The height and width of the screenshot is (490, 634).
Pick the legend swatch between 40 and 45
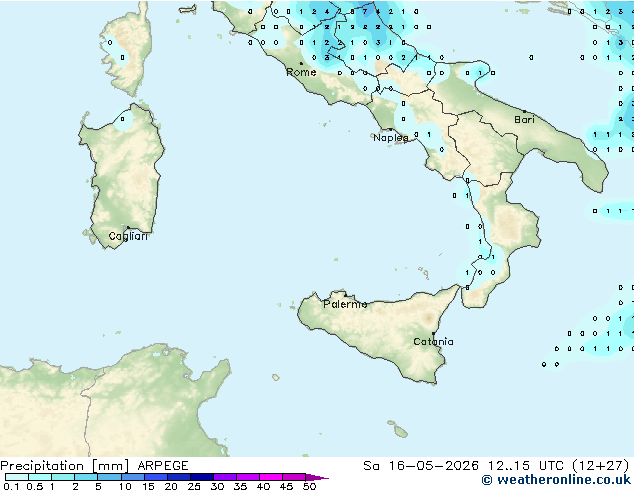(271, 477)
